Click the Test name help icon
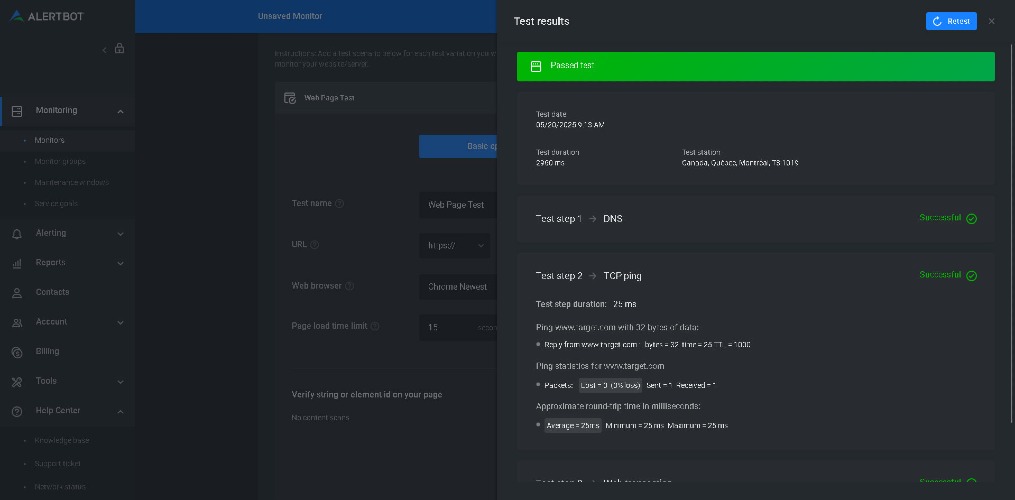Image resolution: width=1015 pixels, height=500 pixels. tap(340, 204)
